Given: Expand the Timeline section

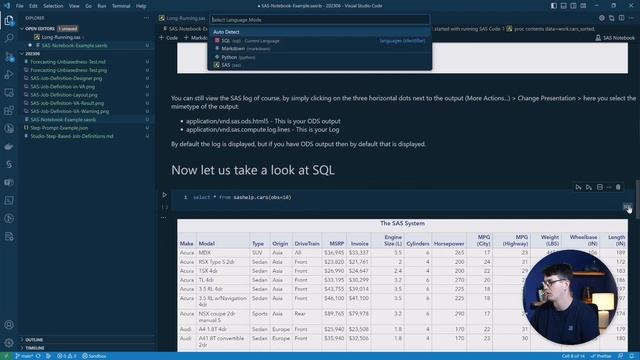Looking at the screenshot, I should coord(35,348).
